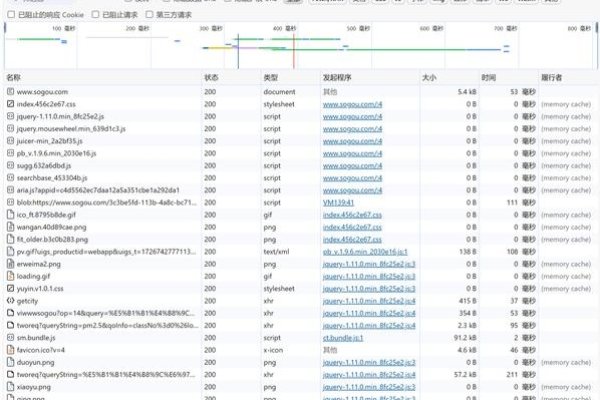The height and width of the screenshot is (400, 600).
Task: Click the image icon for erweima2.png
Action: pos(10,264)
